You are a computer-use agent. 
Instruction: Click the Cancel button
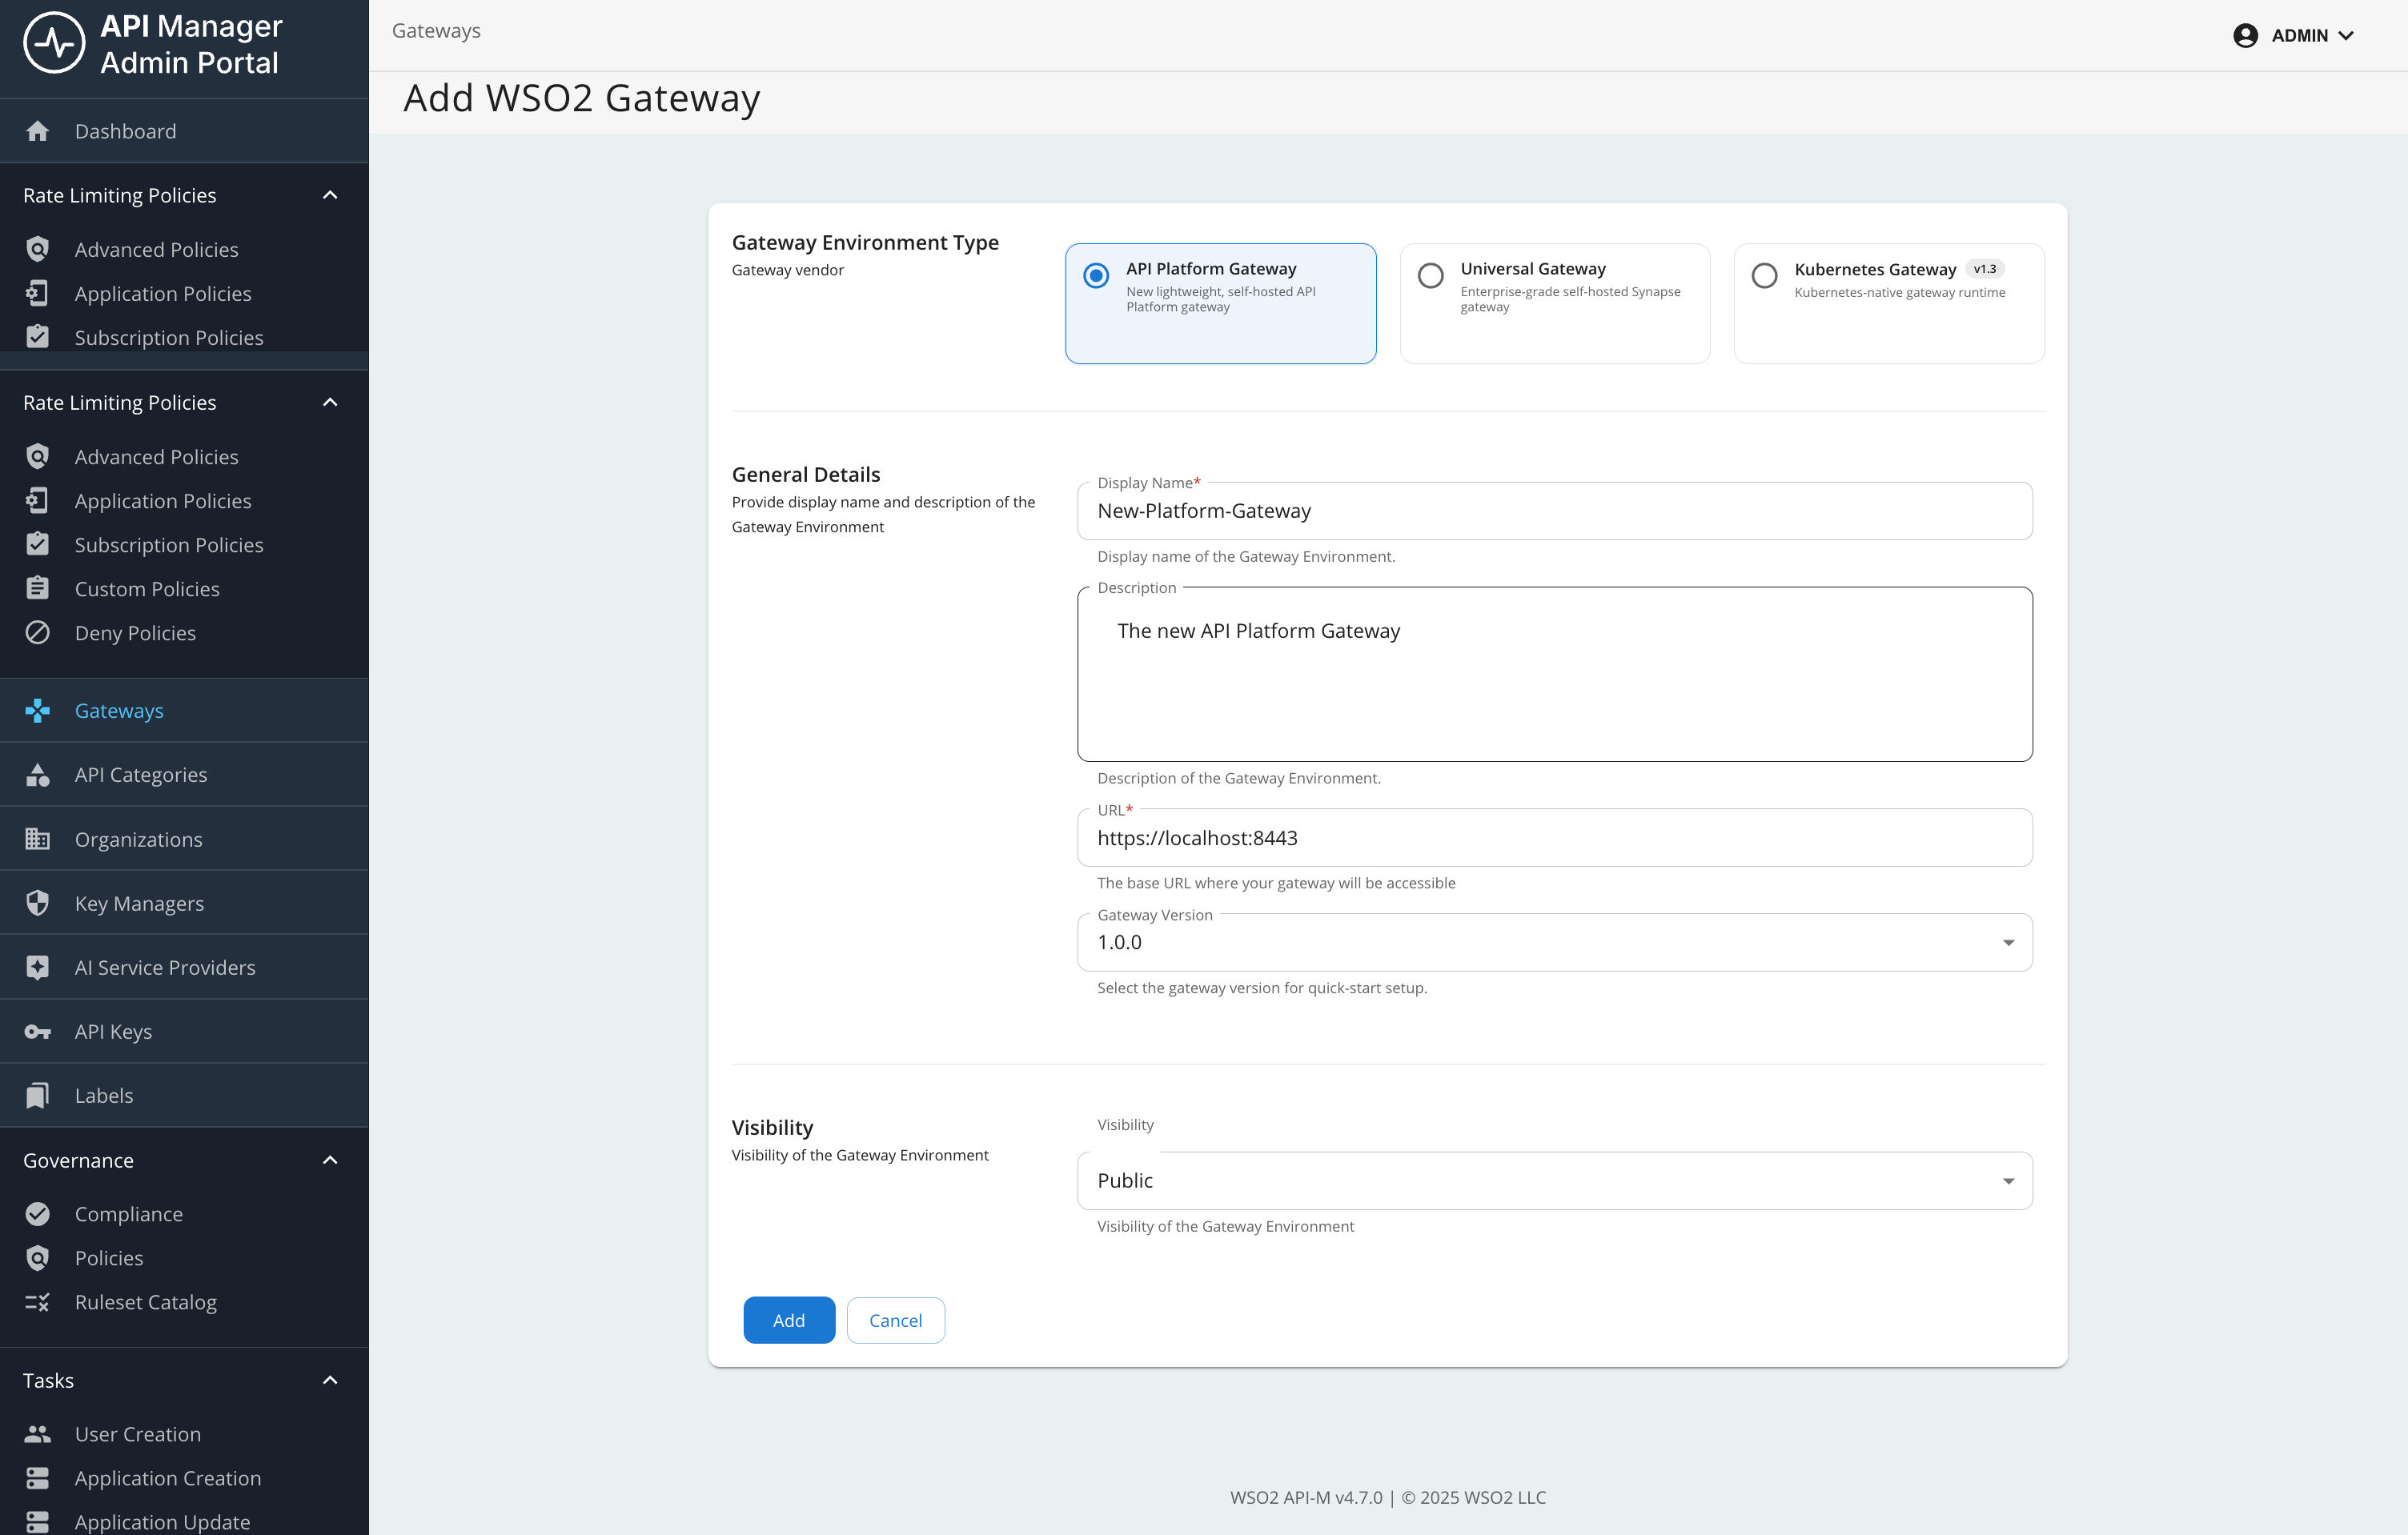point(895,1320)
